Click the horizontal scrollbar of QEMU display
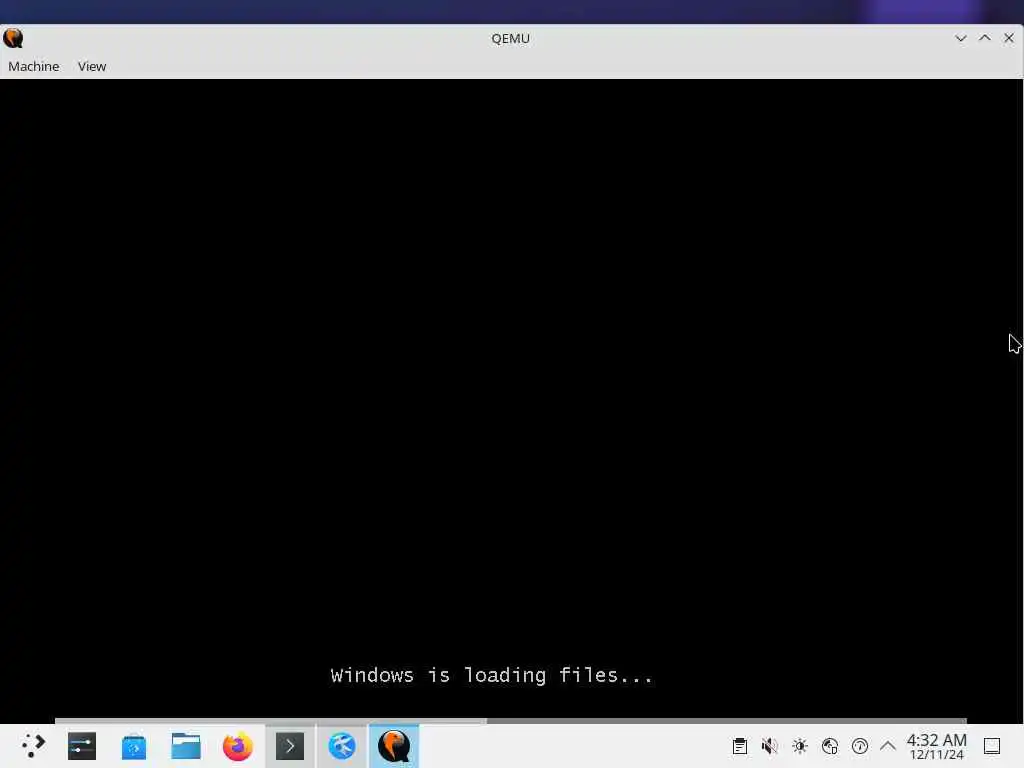The height and width of the screenshot is (768, 1024). tap(511, 721)
